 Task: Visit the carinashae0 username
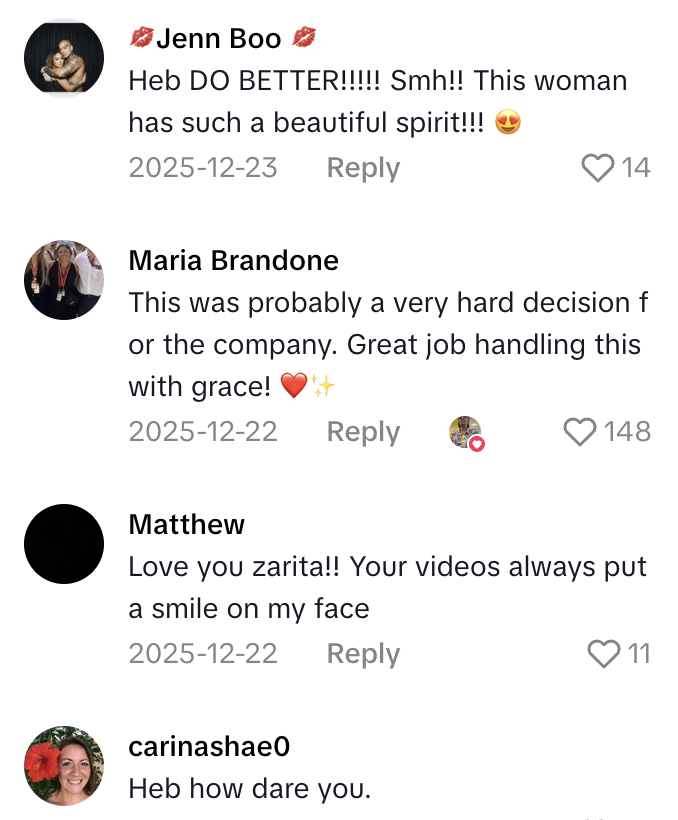210,747
